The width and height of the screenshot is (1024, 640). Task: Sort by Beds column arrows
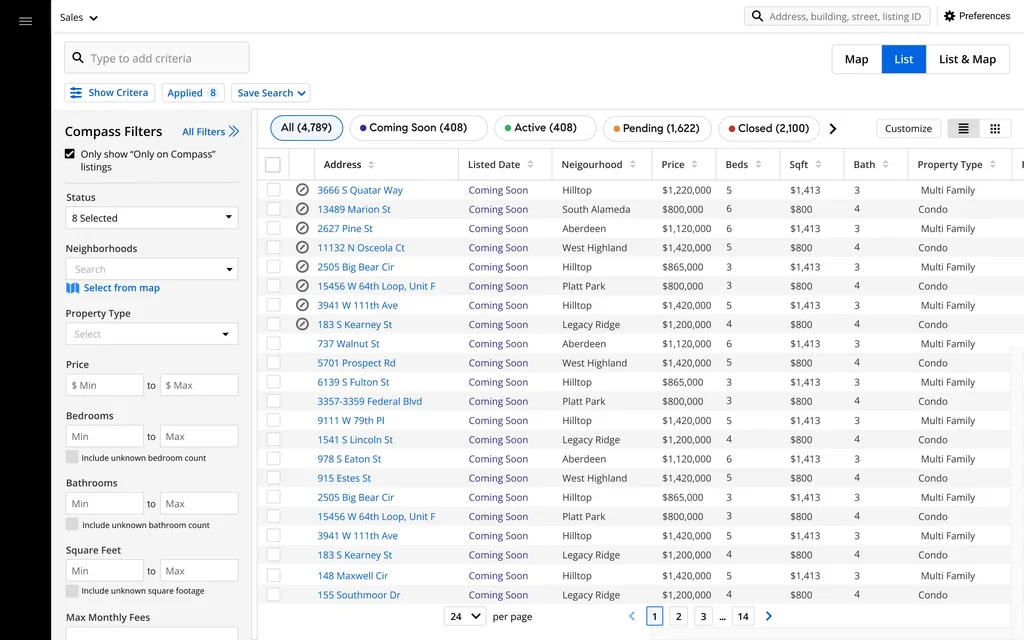[x=758, y=165]
